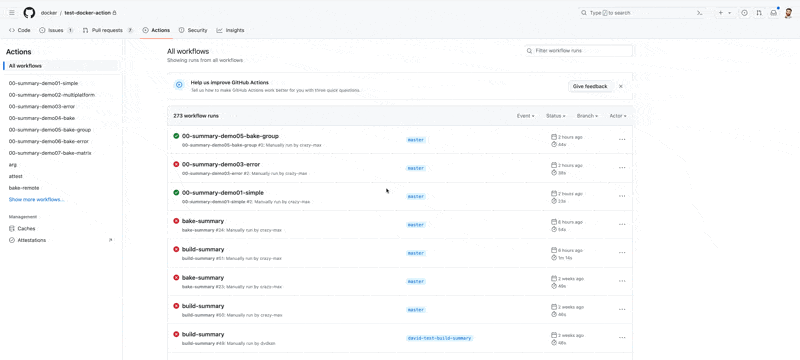Open options menu for bake-summary #23 run
This screenshot has height=360, width=800.
(x=622, y=281)
